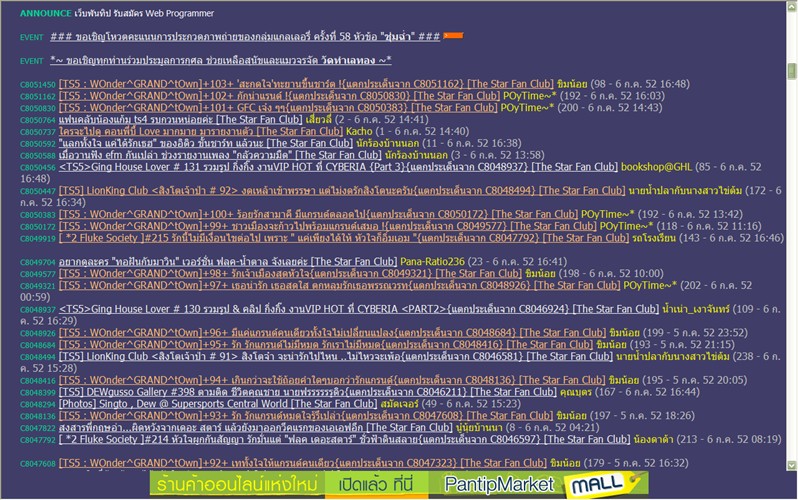Click topic ID C8047608
The height and width of the screenshot is (500, 798).
pyautogui.click(x=38, y=463)
